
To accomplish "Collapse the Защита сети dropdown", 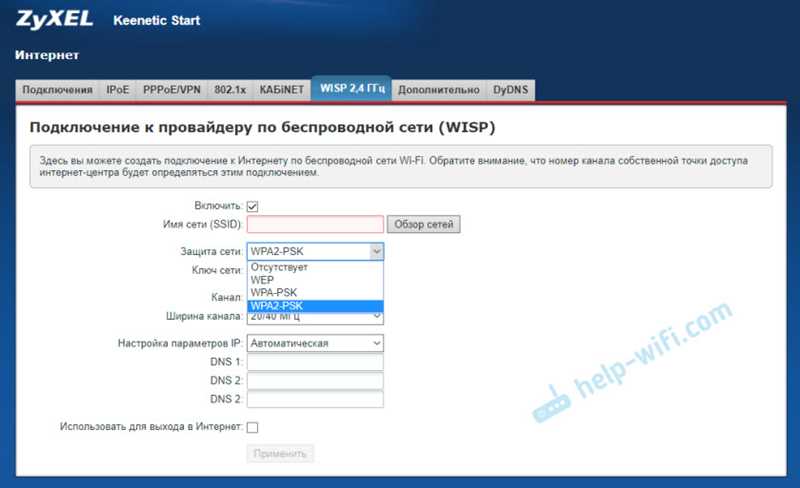I will (315, 251).
